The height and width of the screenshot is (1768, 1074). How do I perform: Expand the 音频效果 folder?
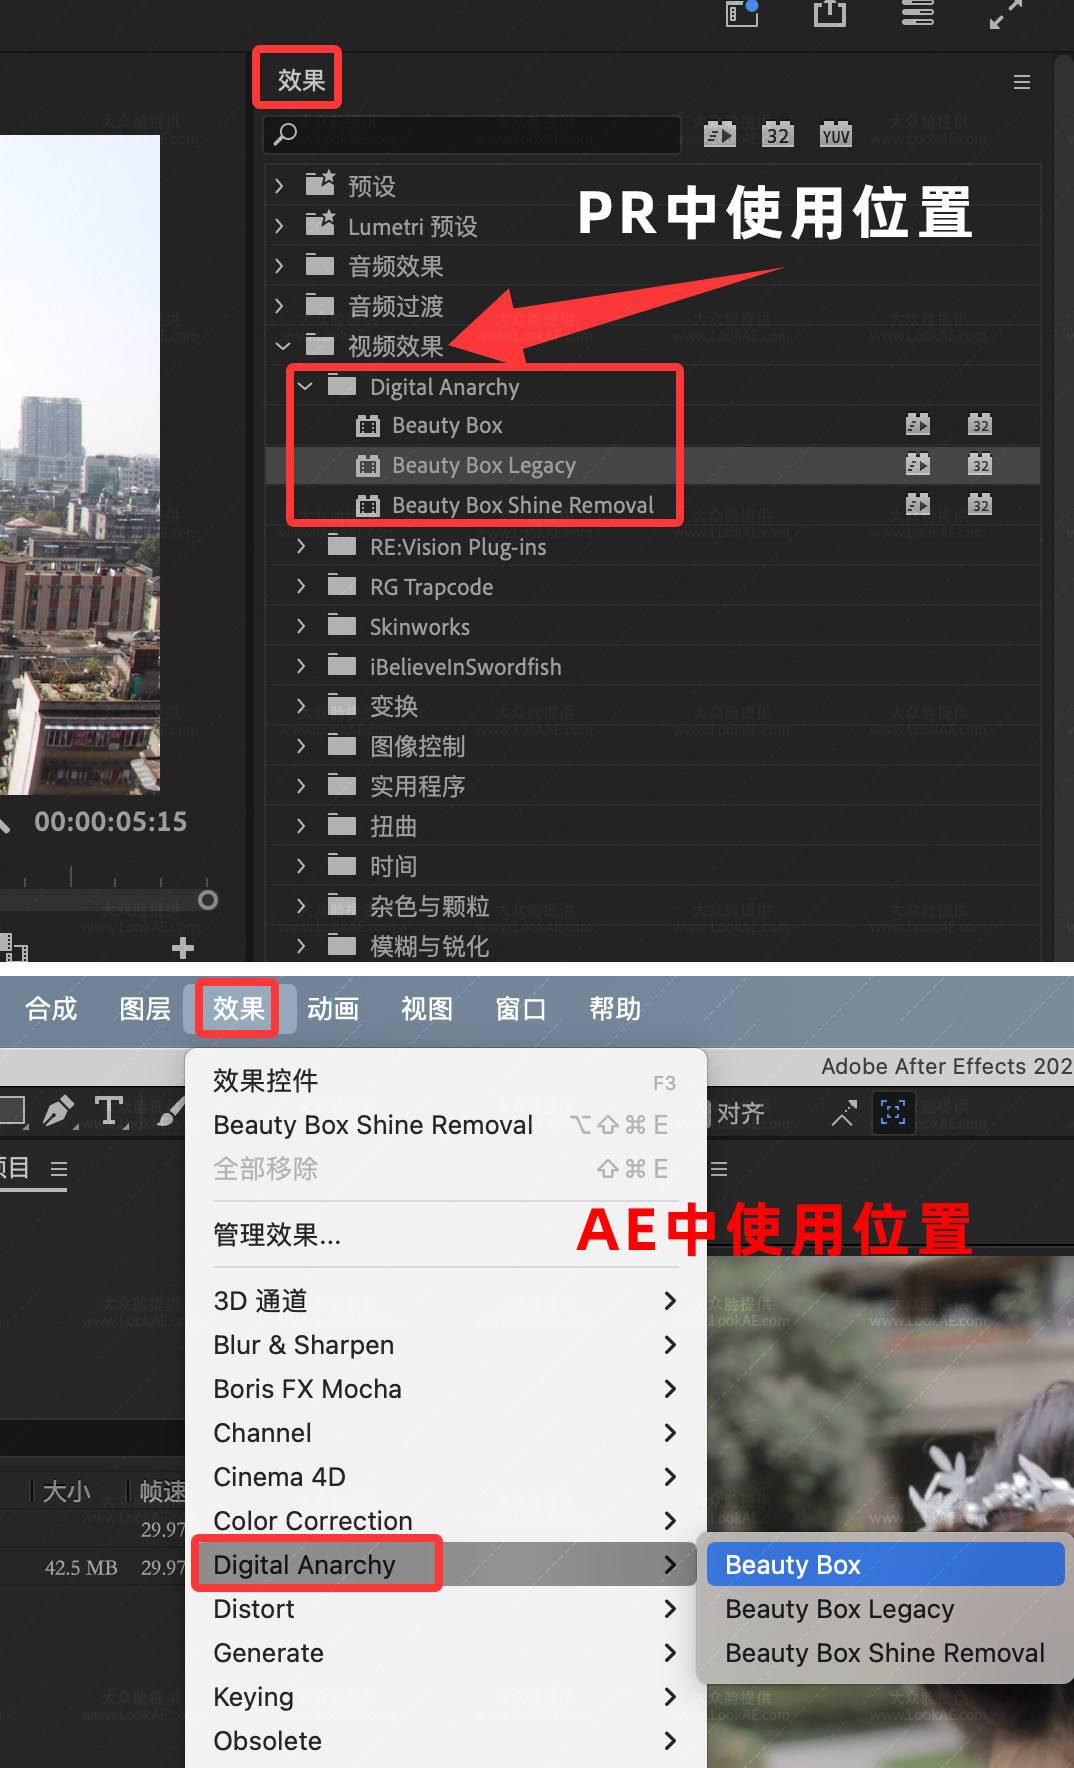pyautogui.click(x=280, y=266)
